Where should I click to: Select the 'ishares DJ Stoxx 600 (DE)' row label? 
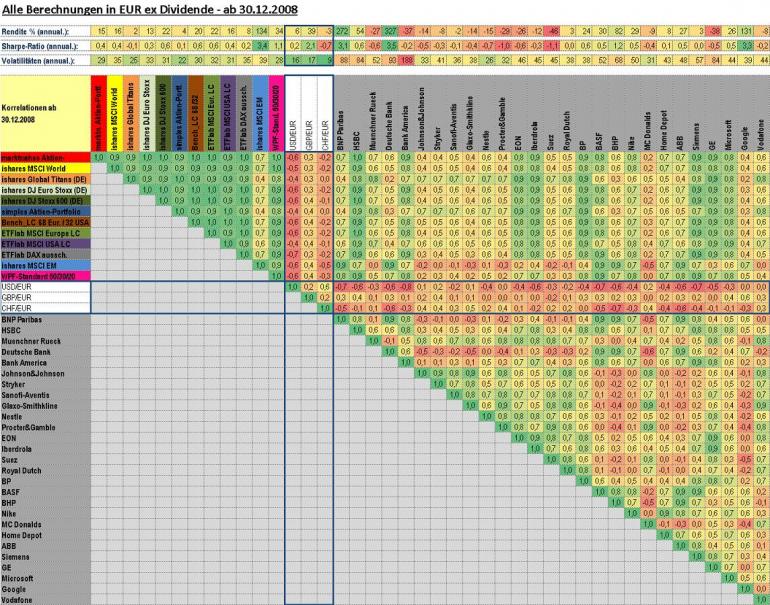[46, 201]
